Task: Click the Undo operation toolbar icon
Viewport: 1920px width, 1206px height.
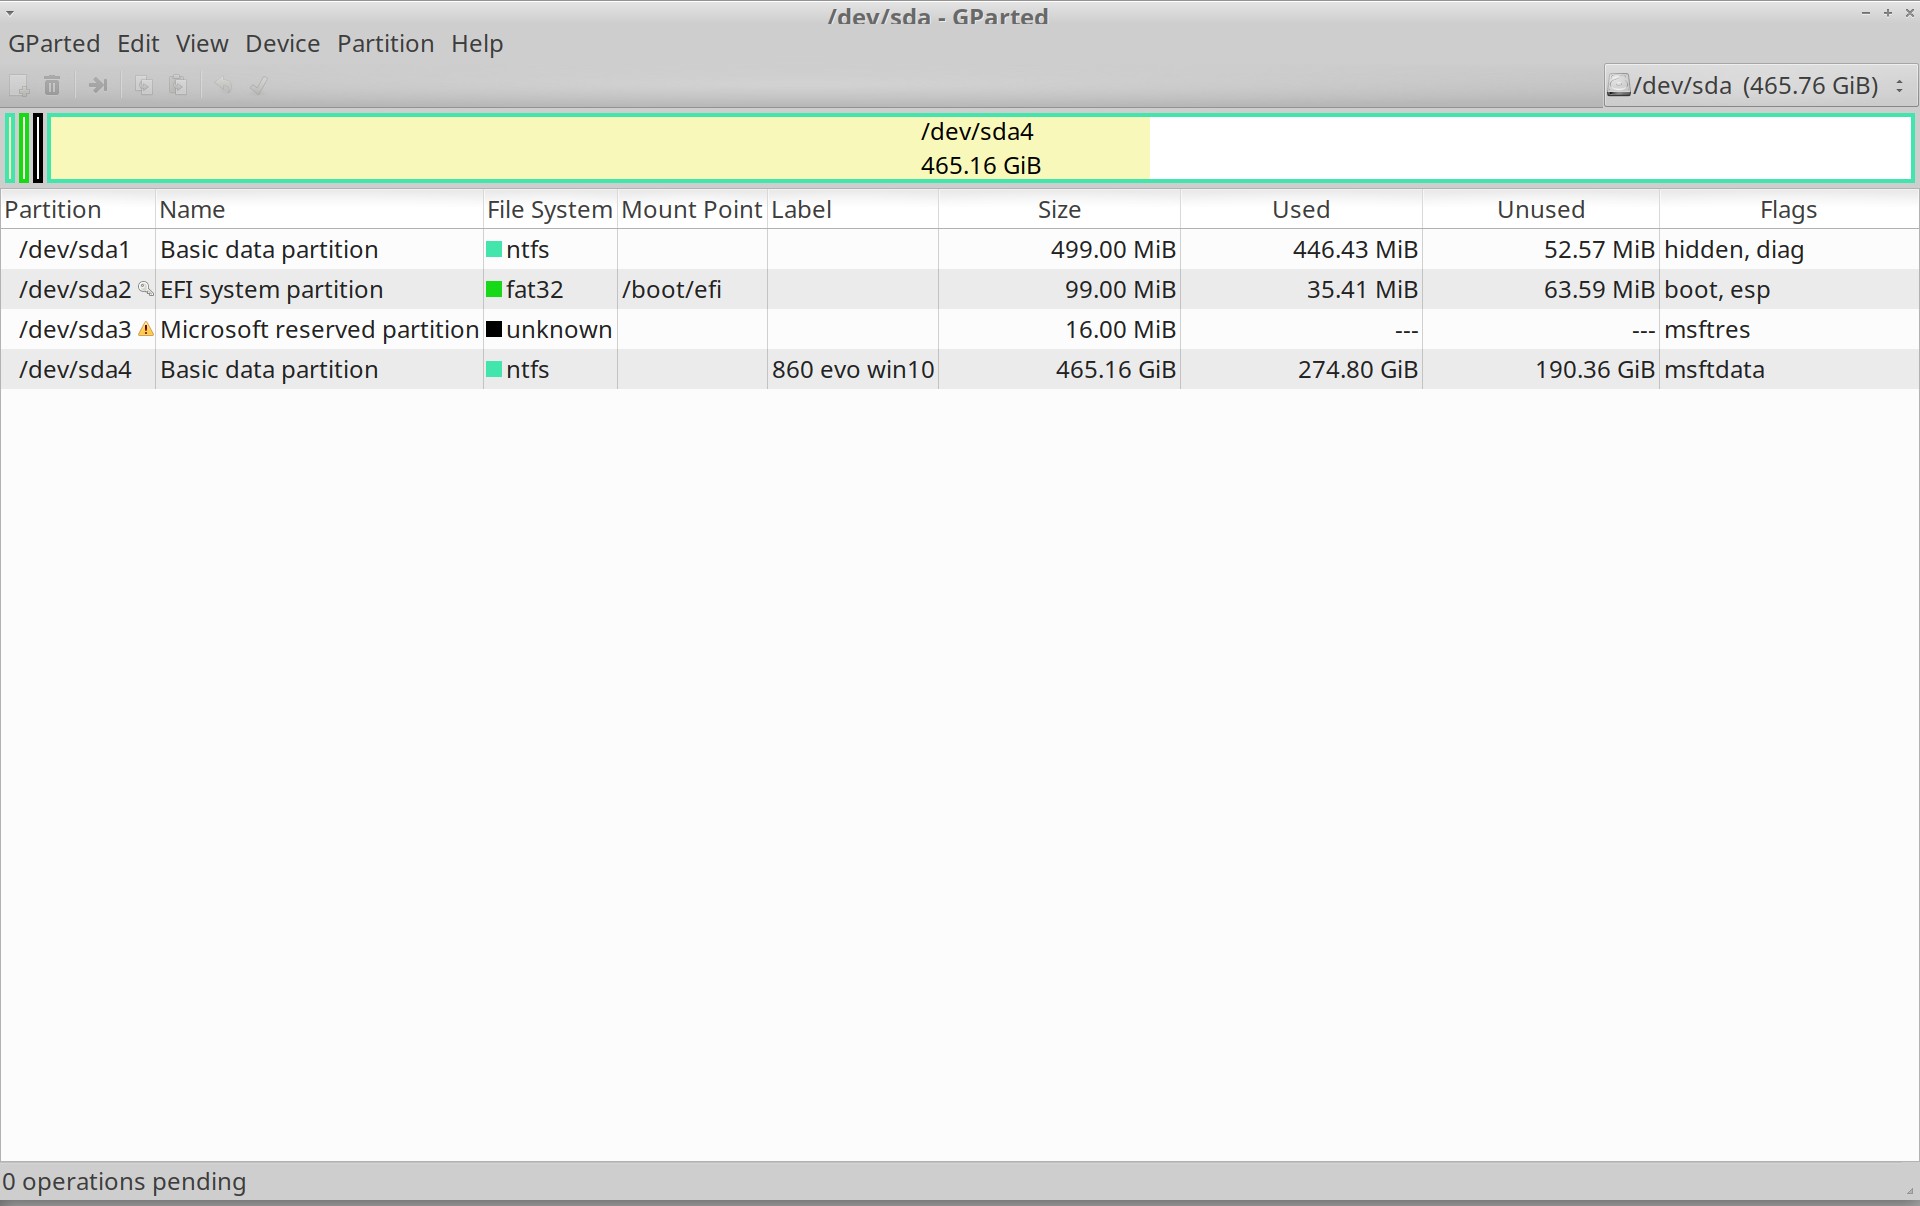Action: tap(223, 85)
